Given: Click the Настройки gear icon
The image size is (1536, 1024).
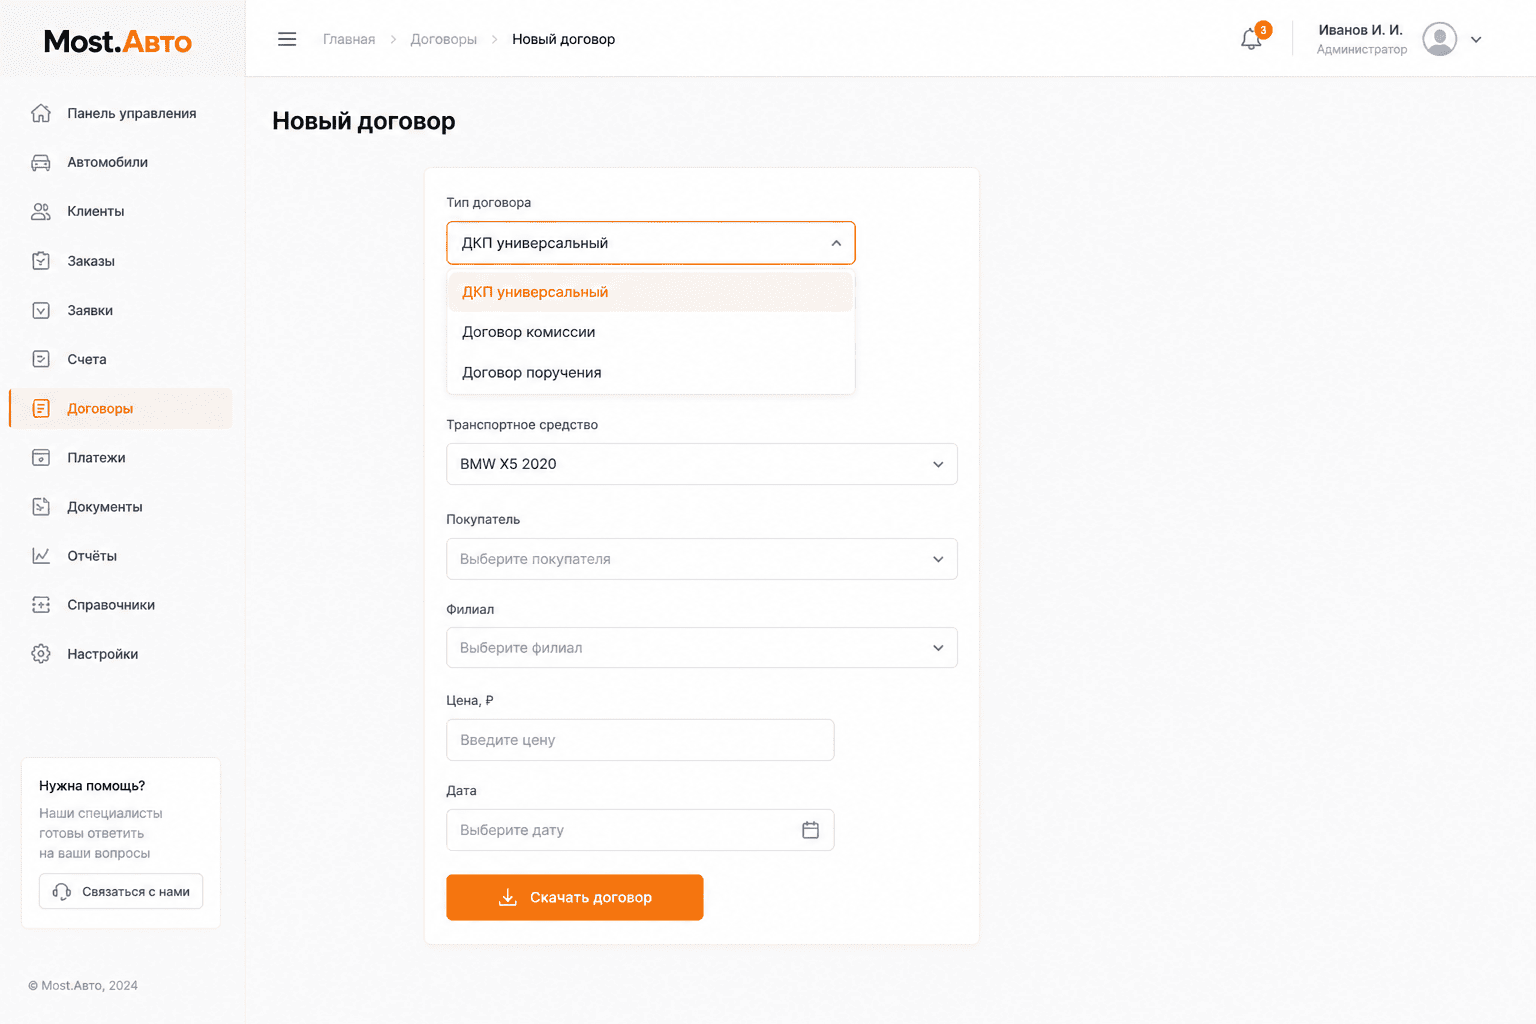Looking at the screenshot, I should click(41, 654).
